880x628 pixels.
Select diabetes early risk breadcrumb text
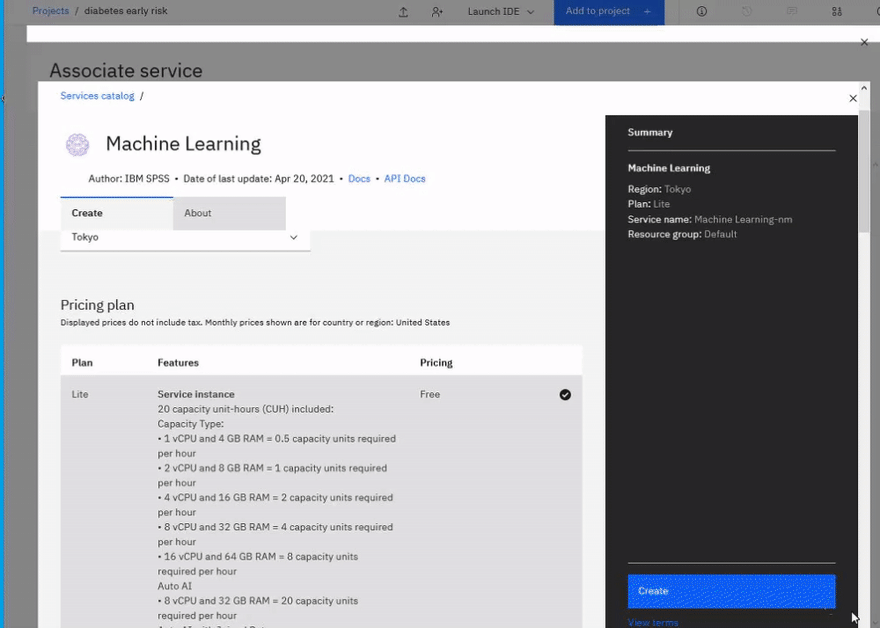[x=126, y=11]
